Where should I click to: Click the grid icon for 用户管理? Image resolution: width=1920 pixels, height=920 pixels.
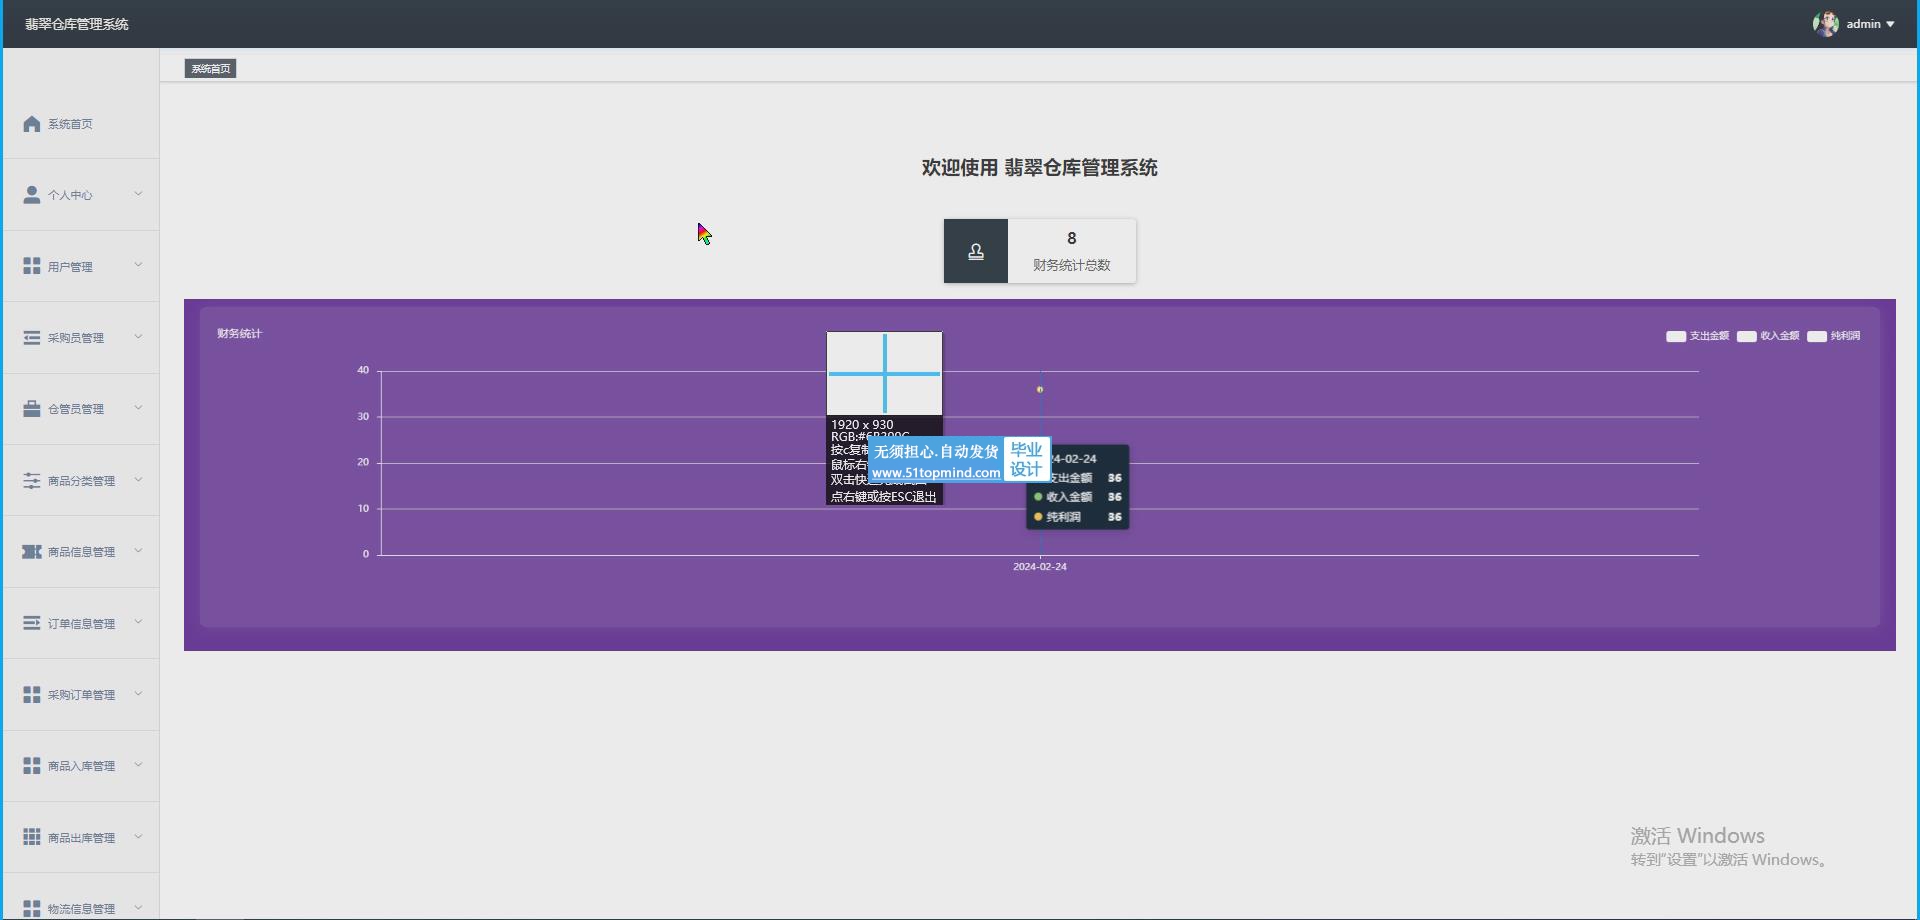32,266
